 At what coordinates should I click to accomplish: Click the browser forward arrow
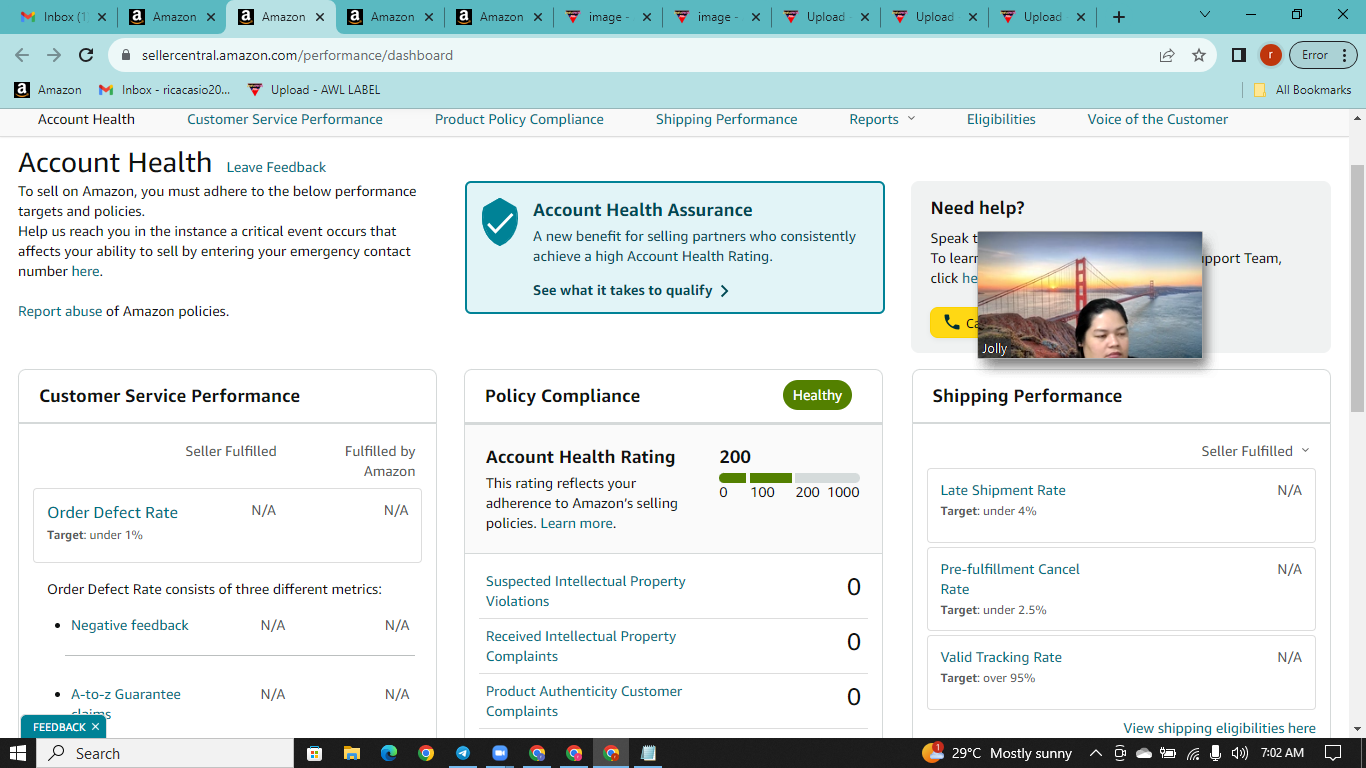pos(54,55)
